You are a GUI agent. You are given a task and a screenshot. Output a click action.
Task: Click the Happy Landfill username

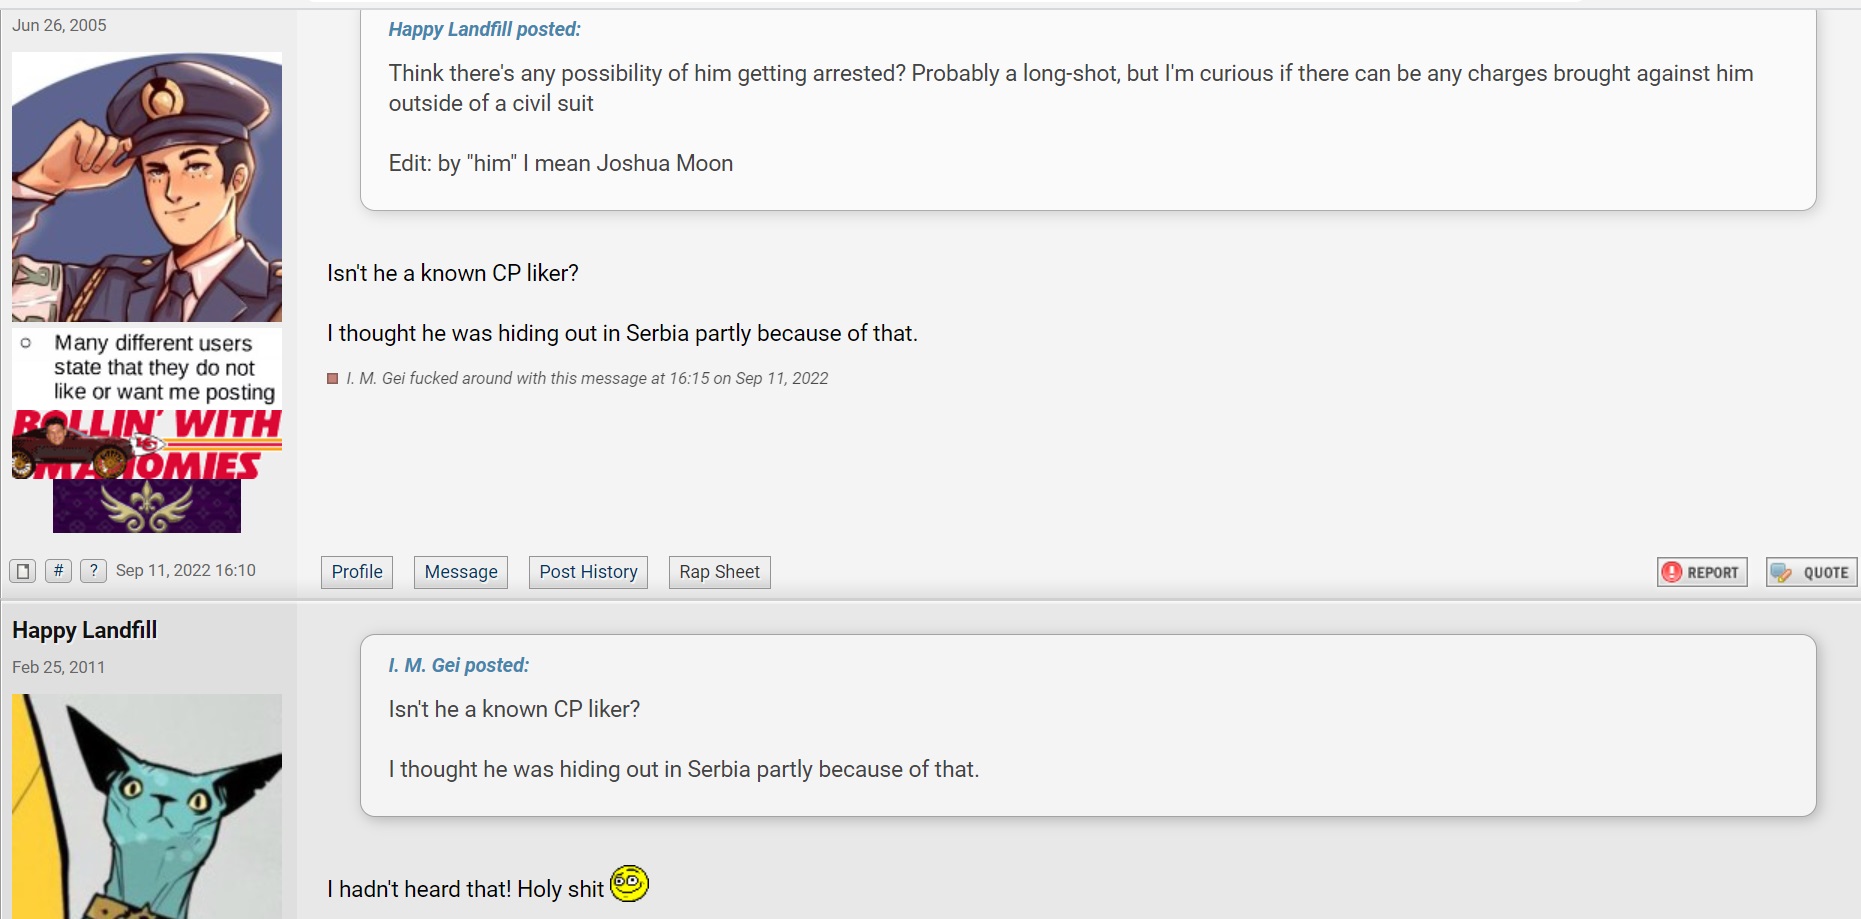tap(85, 630)
